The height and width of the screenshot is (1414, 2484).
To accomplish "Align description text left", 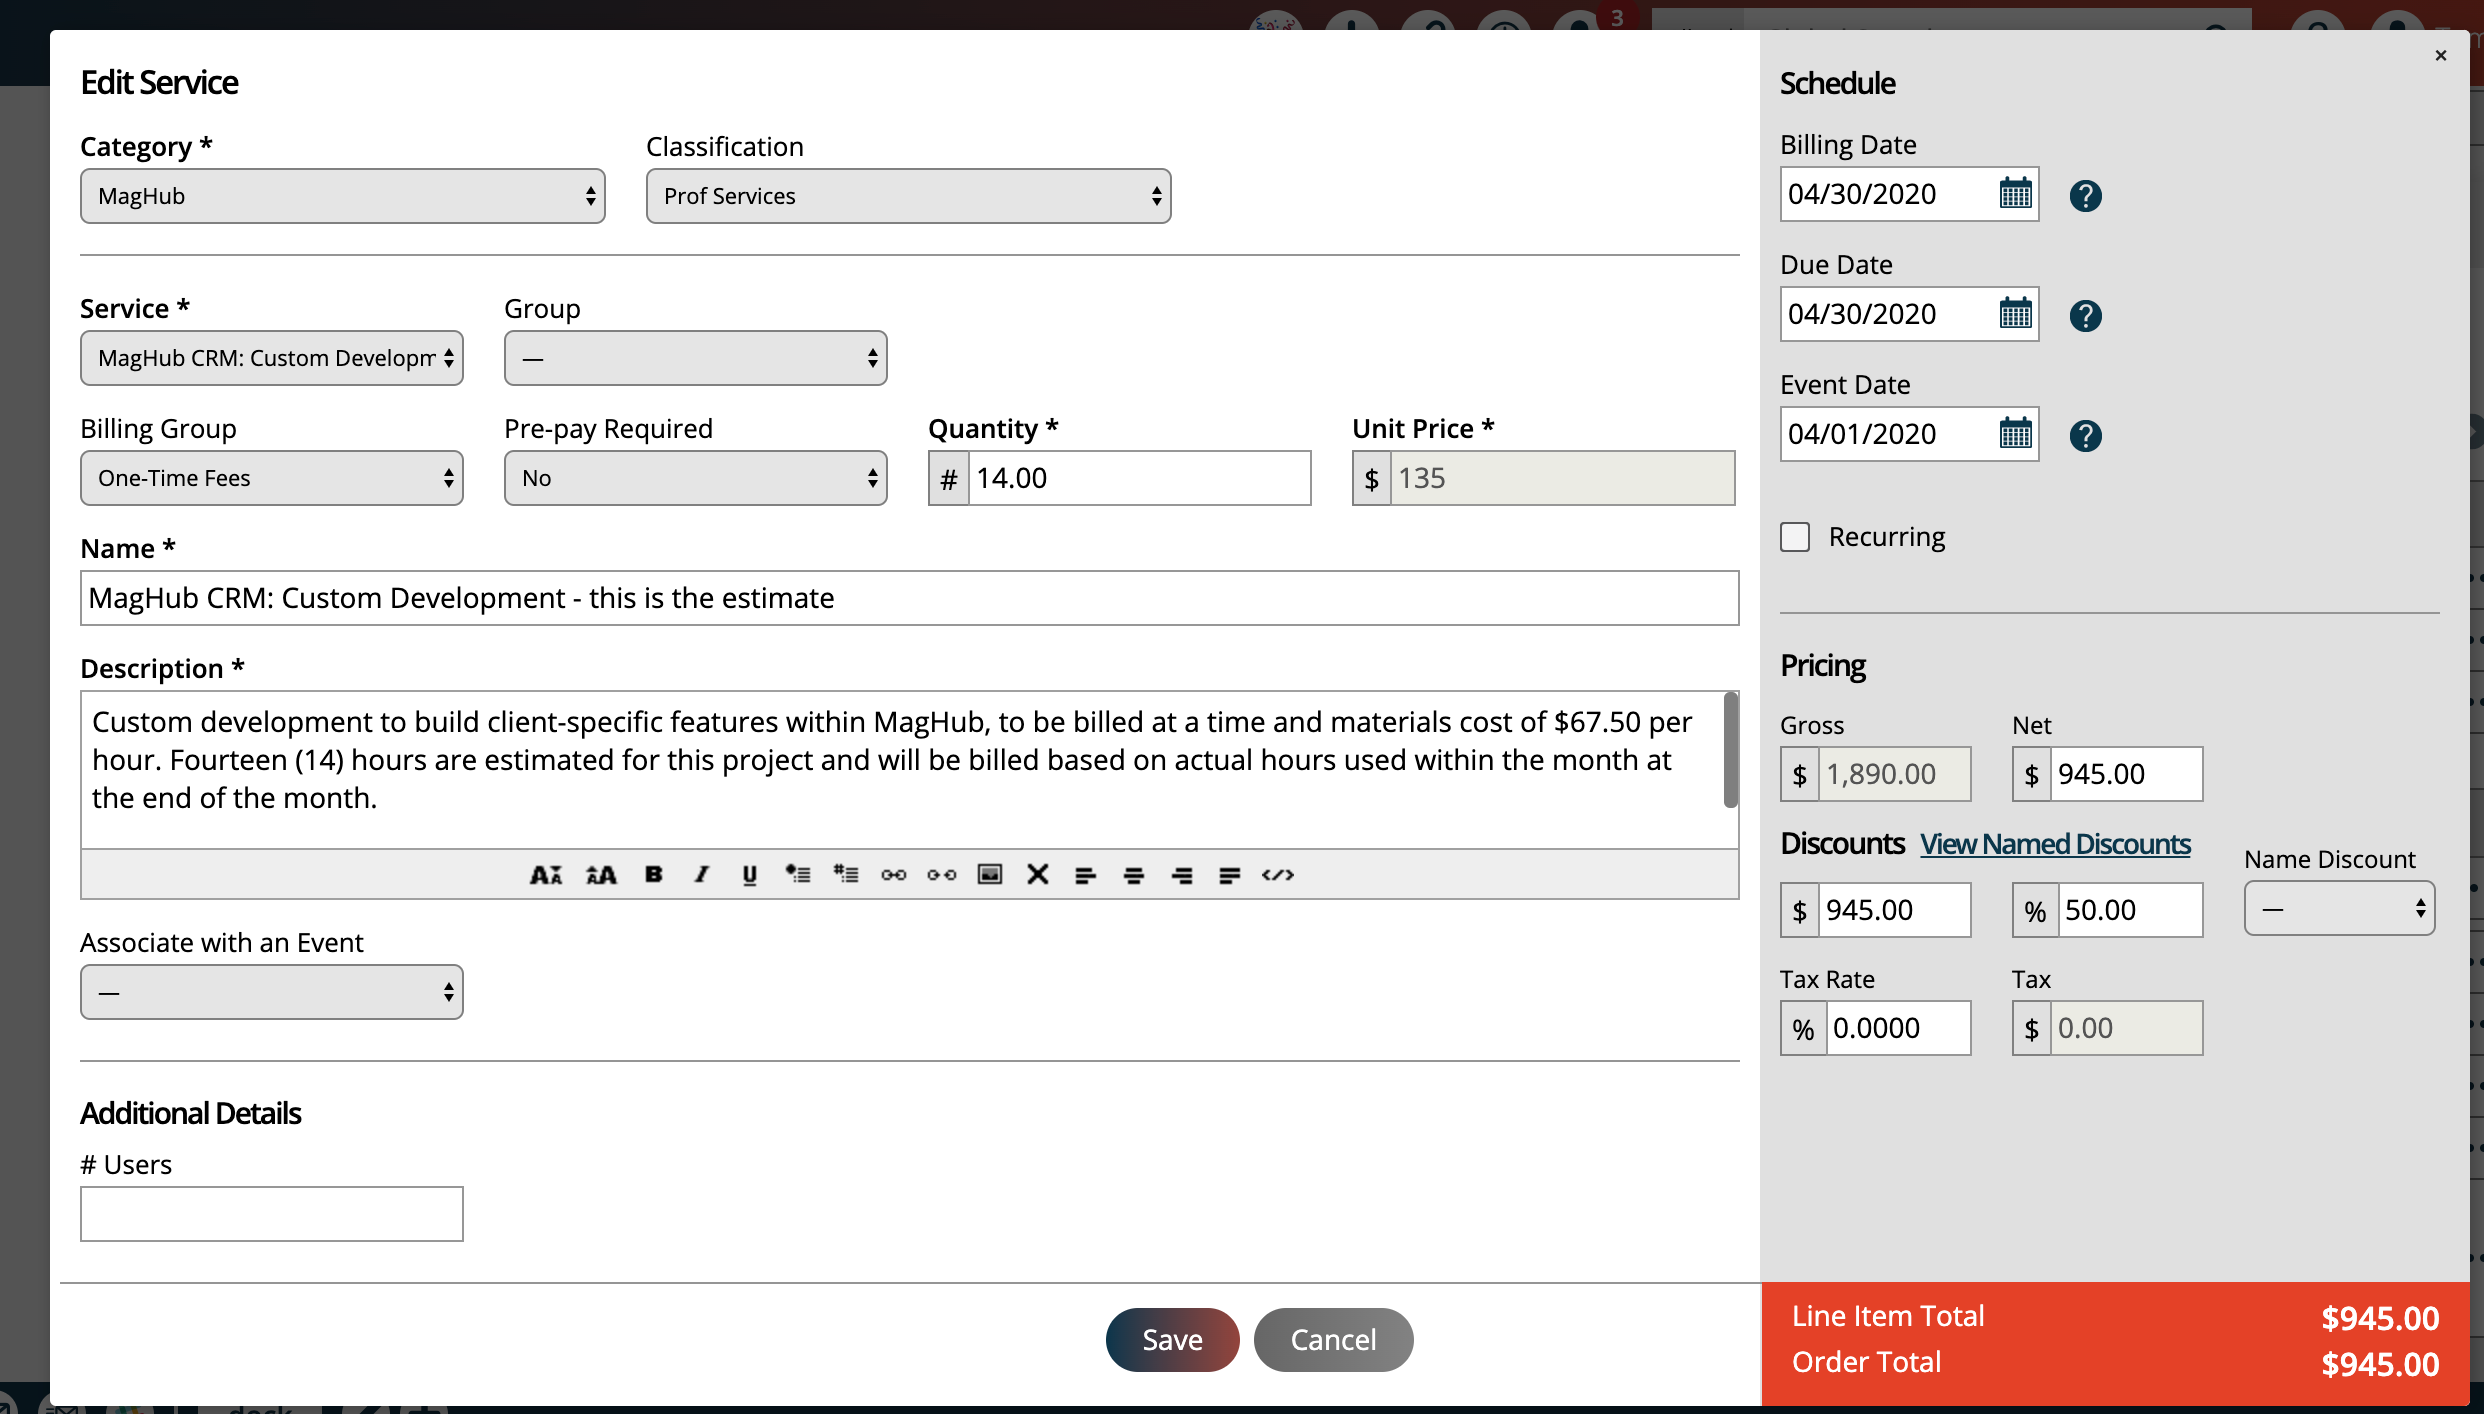I will [x=1086, y=875].
